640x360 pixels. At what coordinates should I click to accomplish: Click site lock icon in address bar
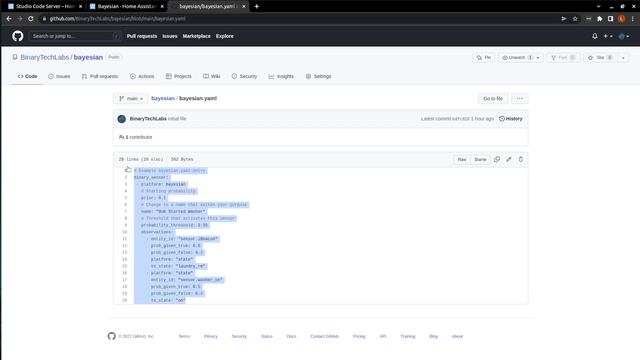44,18
